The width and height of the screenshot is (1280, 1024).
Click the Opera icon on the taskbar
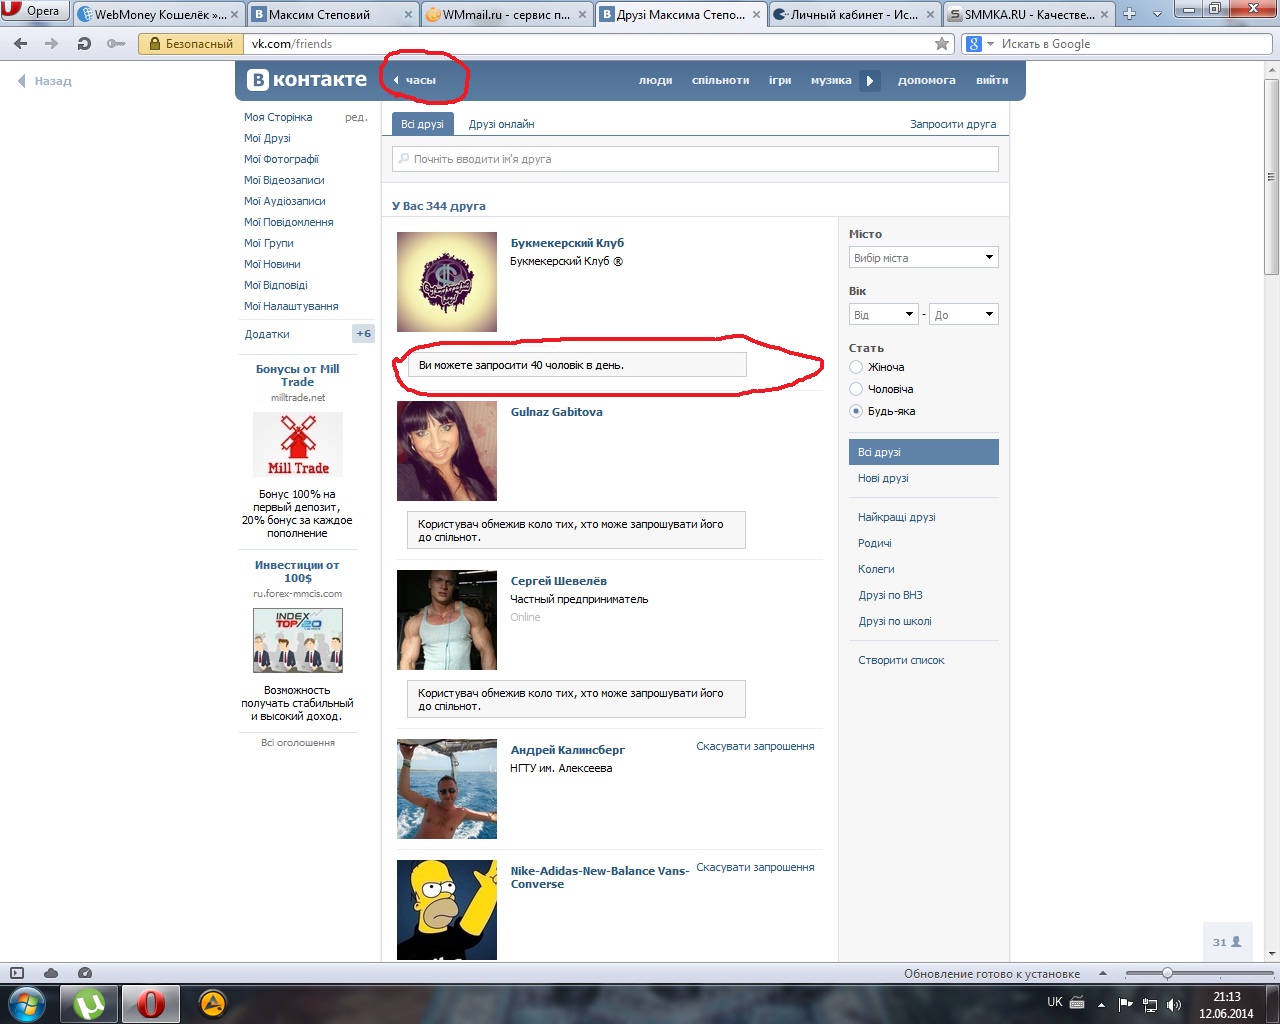[150, 1003]
